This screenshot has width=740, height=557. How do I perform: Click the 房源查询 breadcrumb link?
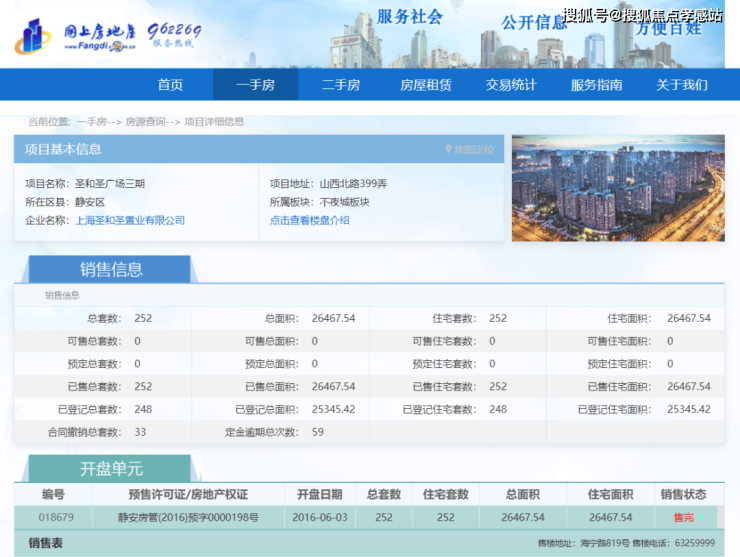145,122
